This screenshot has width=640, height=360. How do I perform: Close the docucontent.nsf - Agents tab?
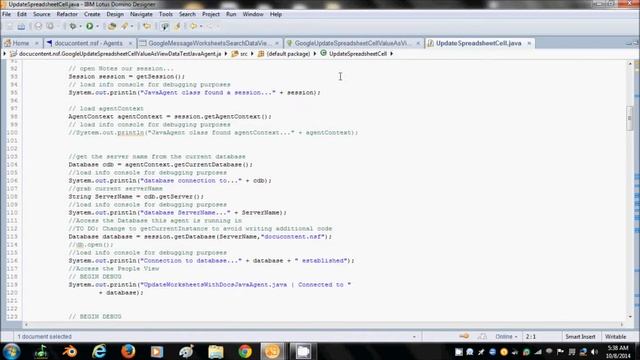[x=130, y=43]
